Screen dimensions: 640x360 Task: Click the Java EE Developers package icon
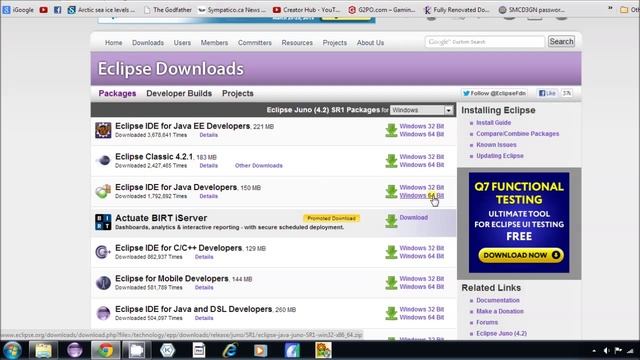103,130
